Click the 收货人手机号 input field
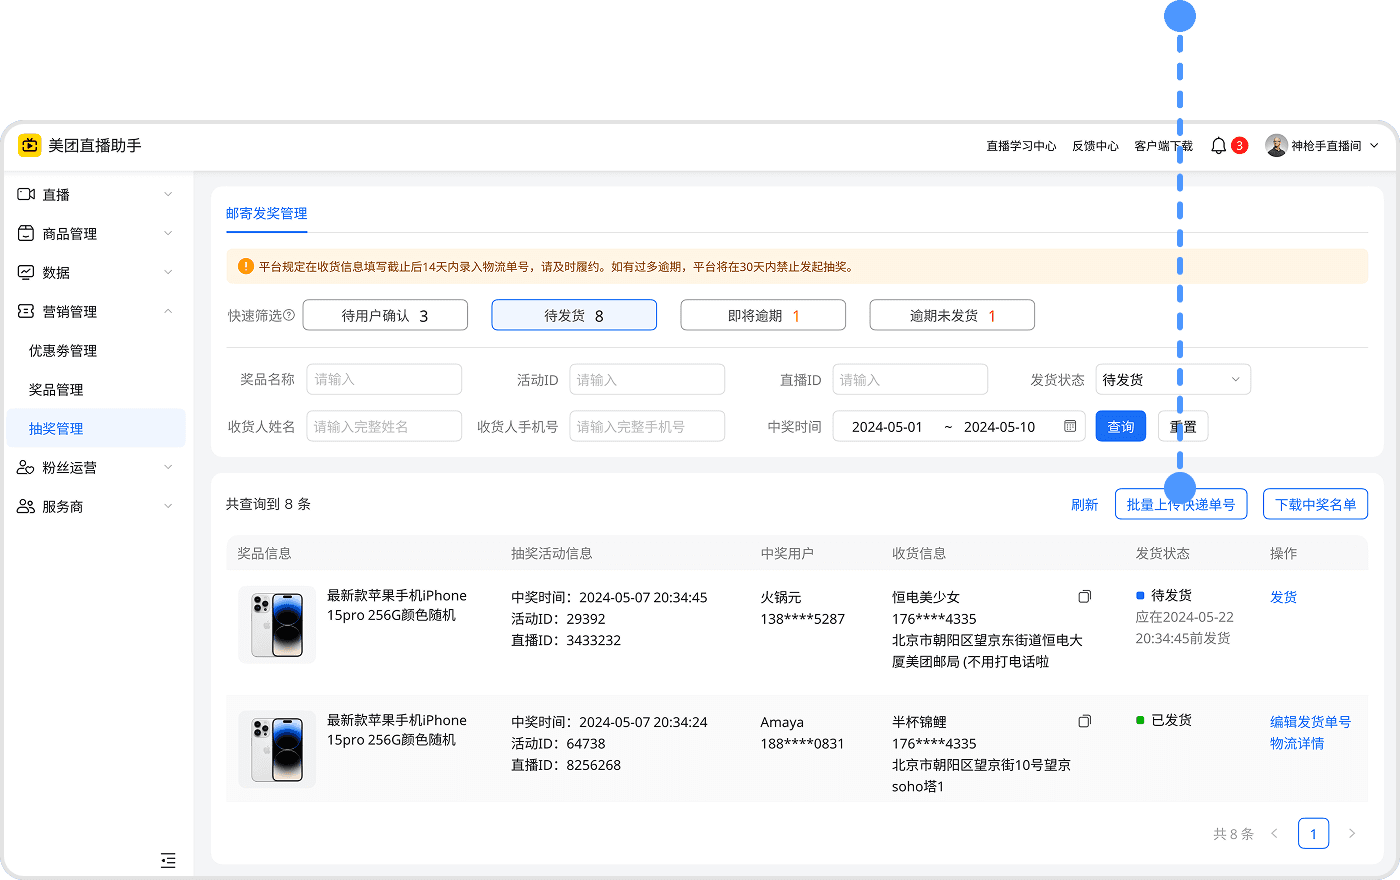This screenshot has width=1400, height=880. point(647,426)
